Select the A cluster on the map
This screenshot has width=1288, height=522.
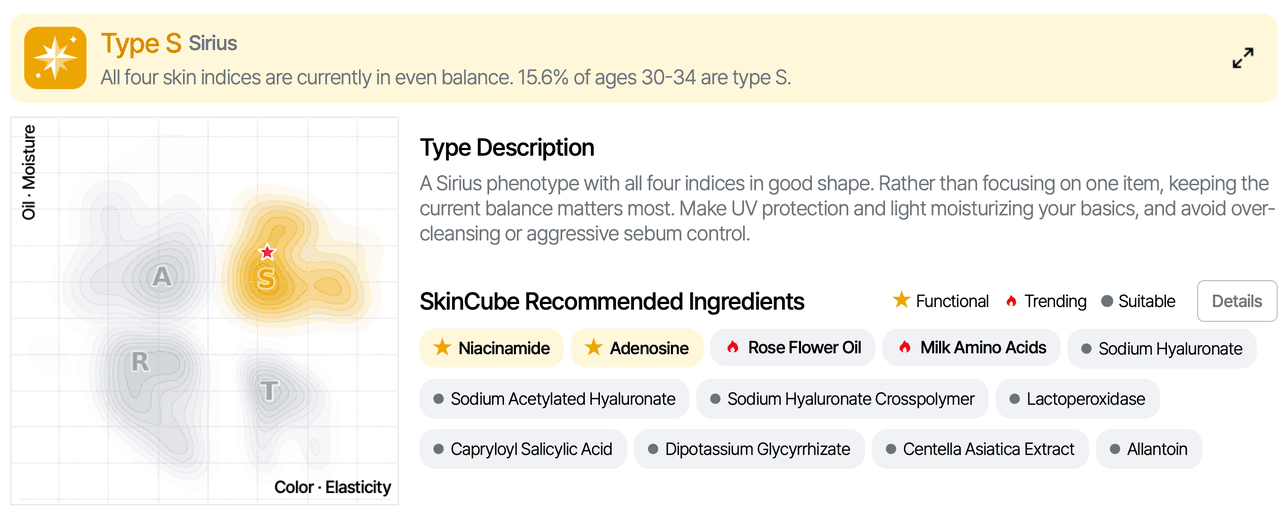[x=162, y=277]
